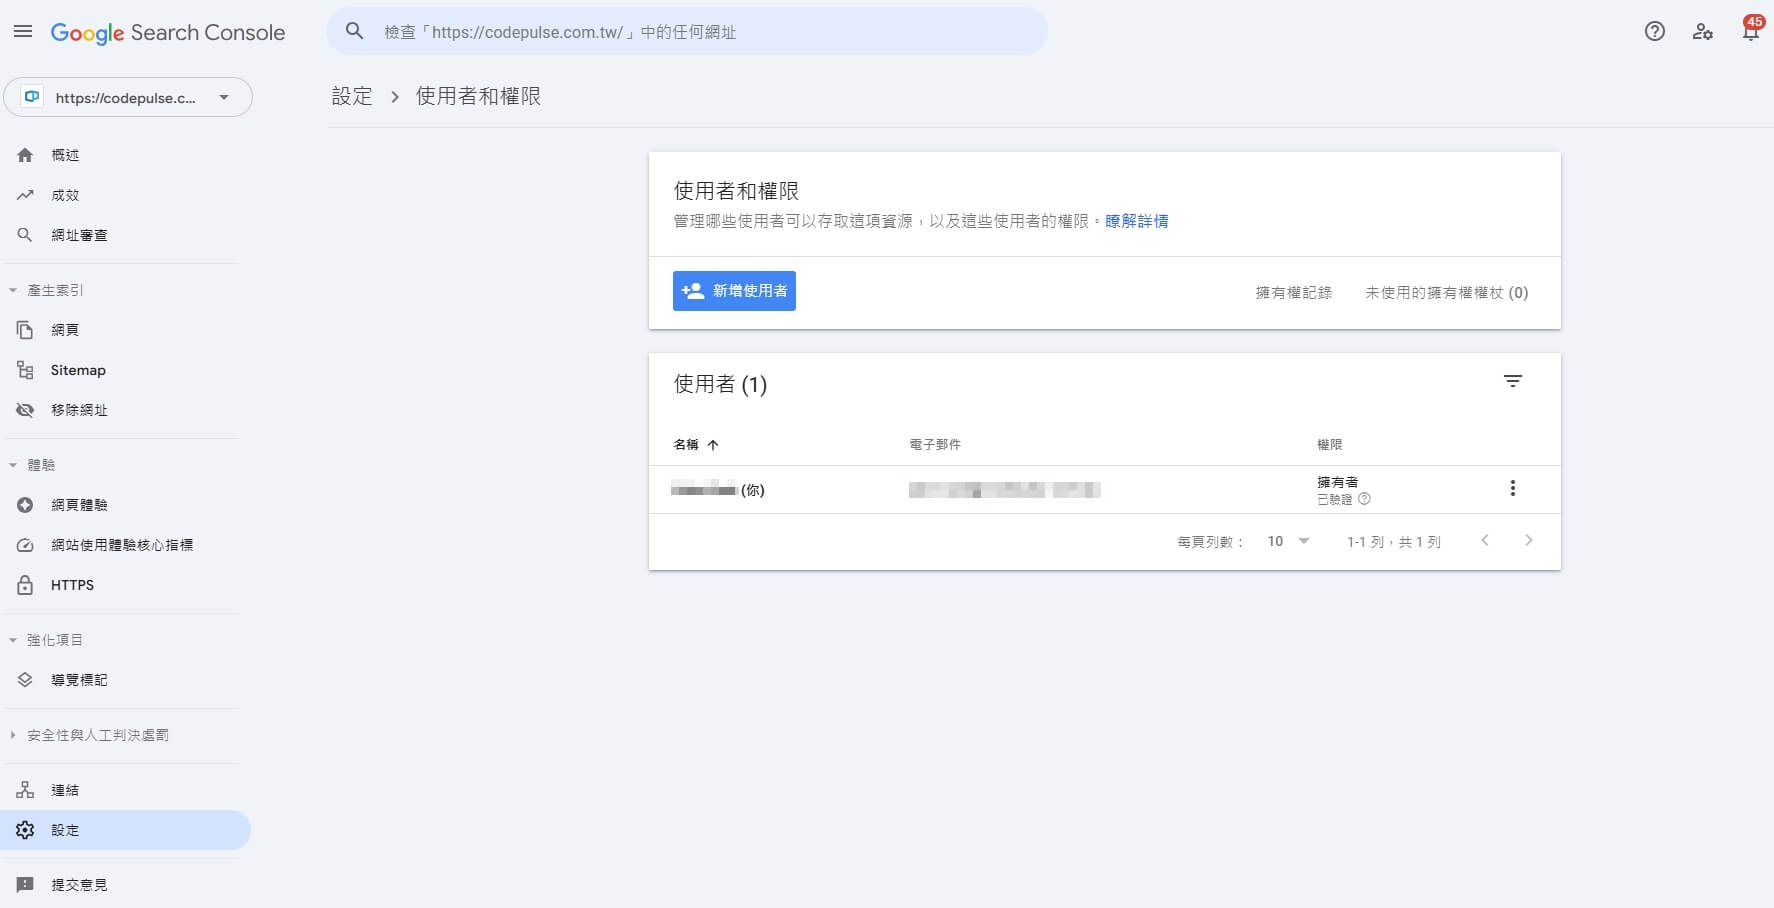Image resolution: width=1774 pixels, height=908 pixels.
Task: Click the trend icon next to 成效
Action: tap(25, 195)
